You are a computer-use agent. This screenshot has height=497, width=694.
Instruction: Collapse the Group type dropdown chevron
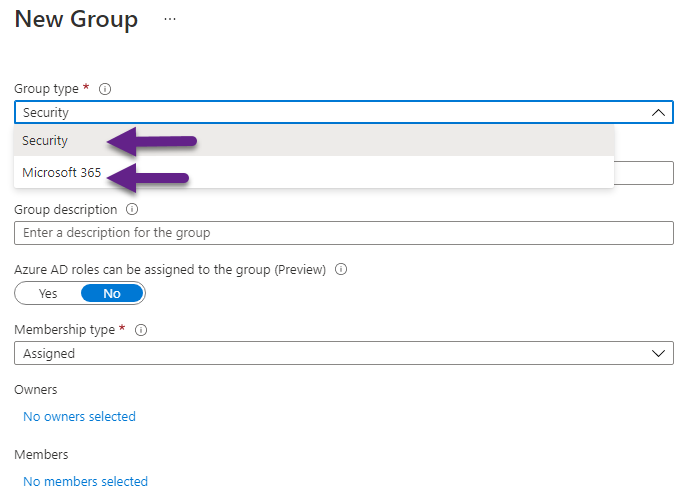click(657, 113)
